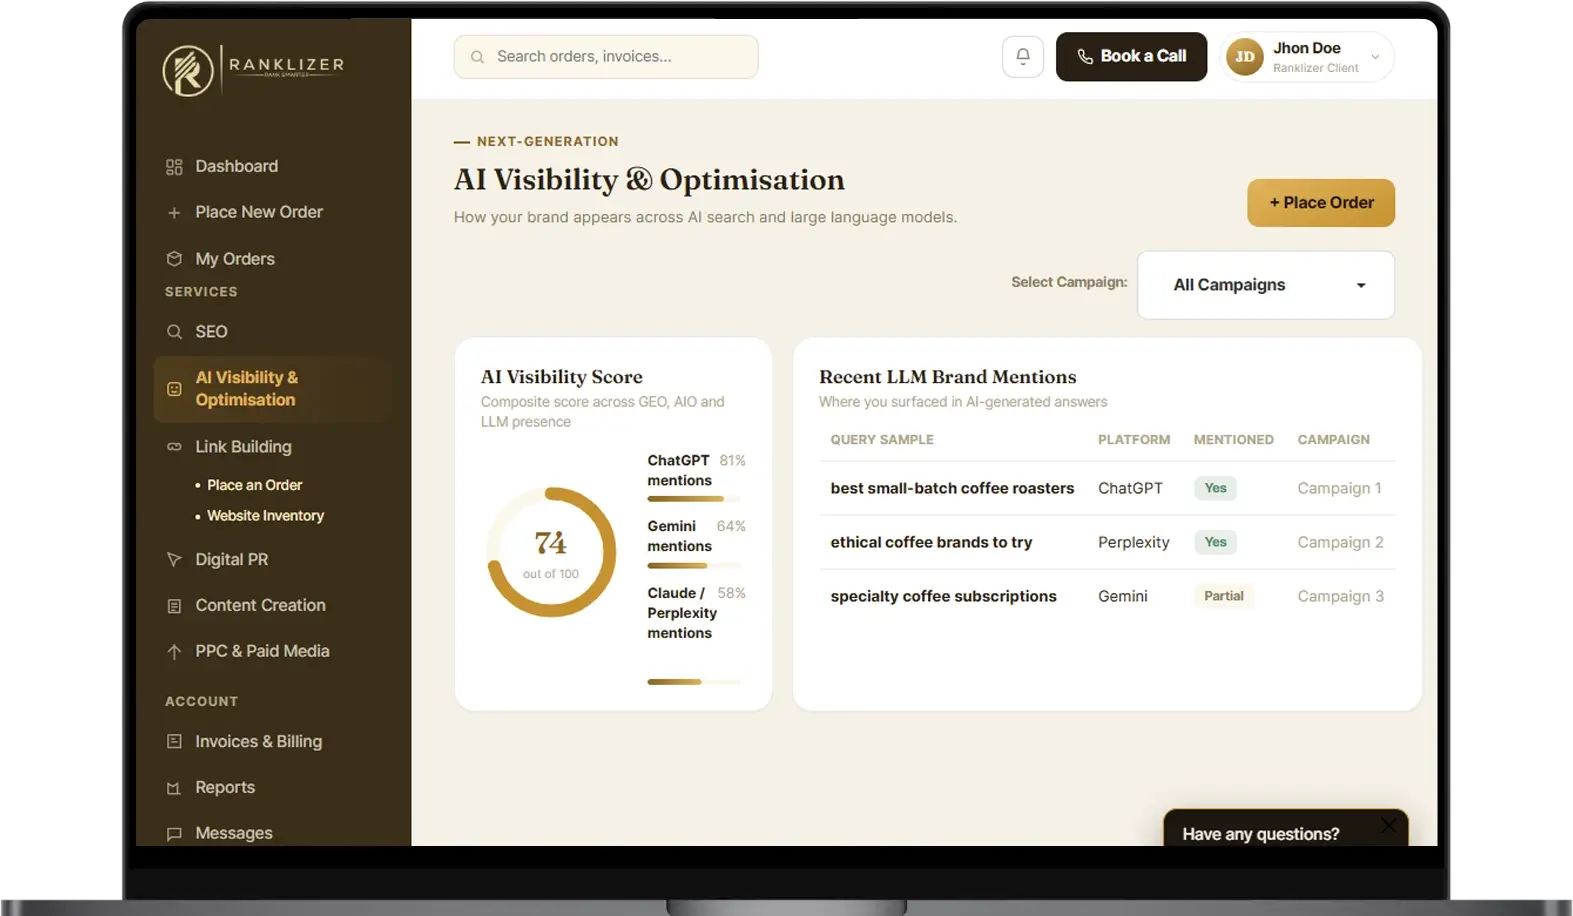Click the Invoices & Billing icon
Image resolution: width=1573 pixels, height=916 pixels.
click(174, 742)
